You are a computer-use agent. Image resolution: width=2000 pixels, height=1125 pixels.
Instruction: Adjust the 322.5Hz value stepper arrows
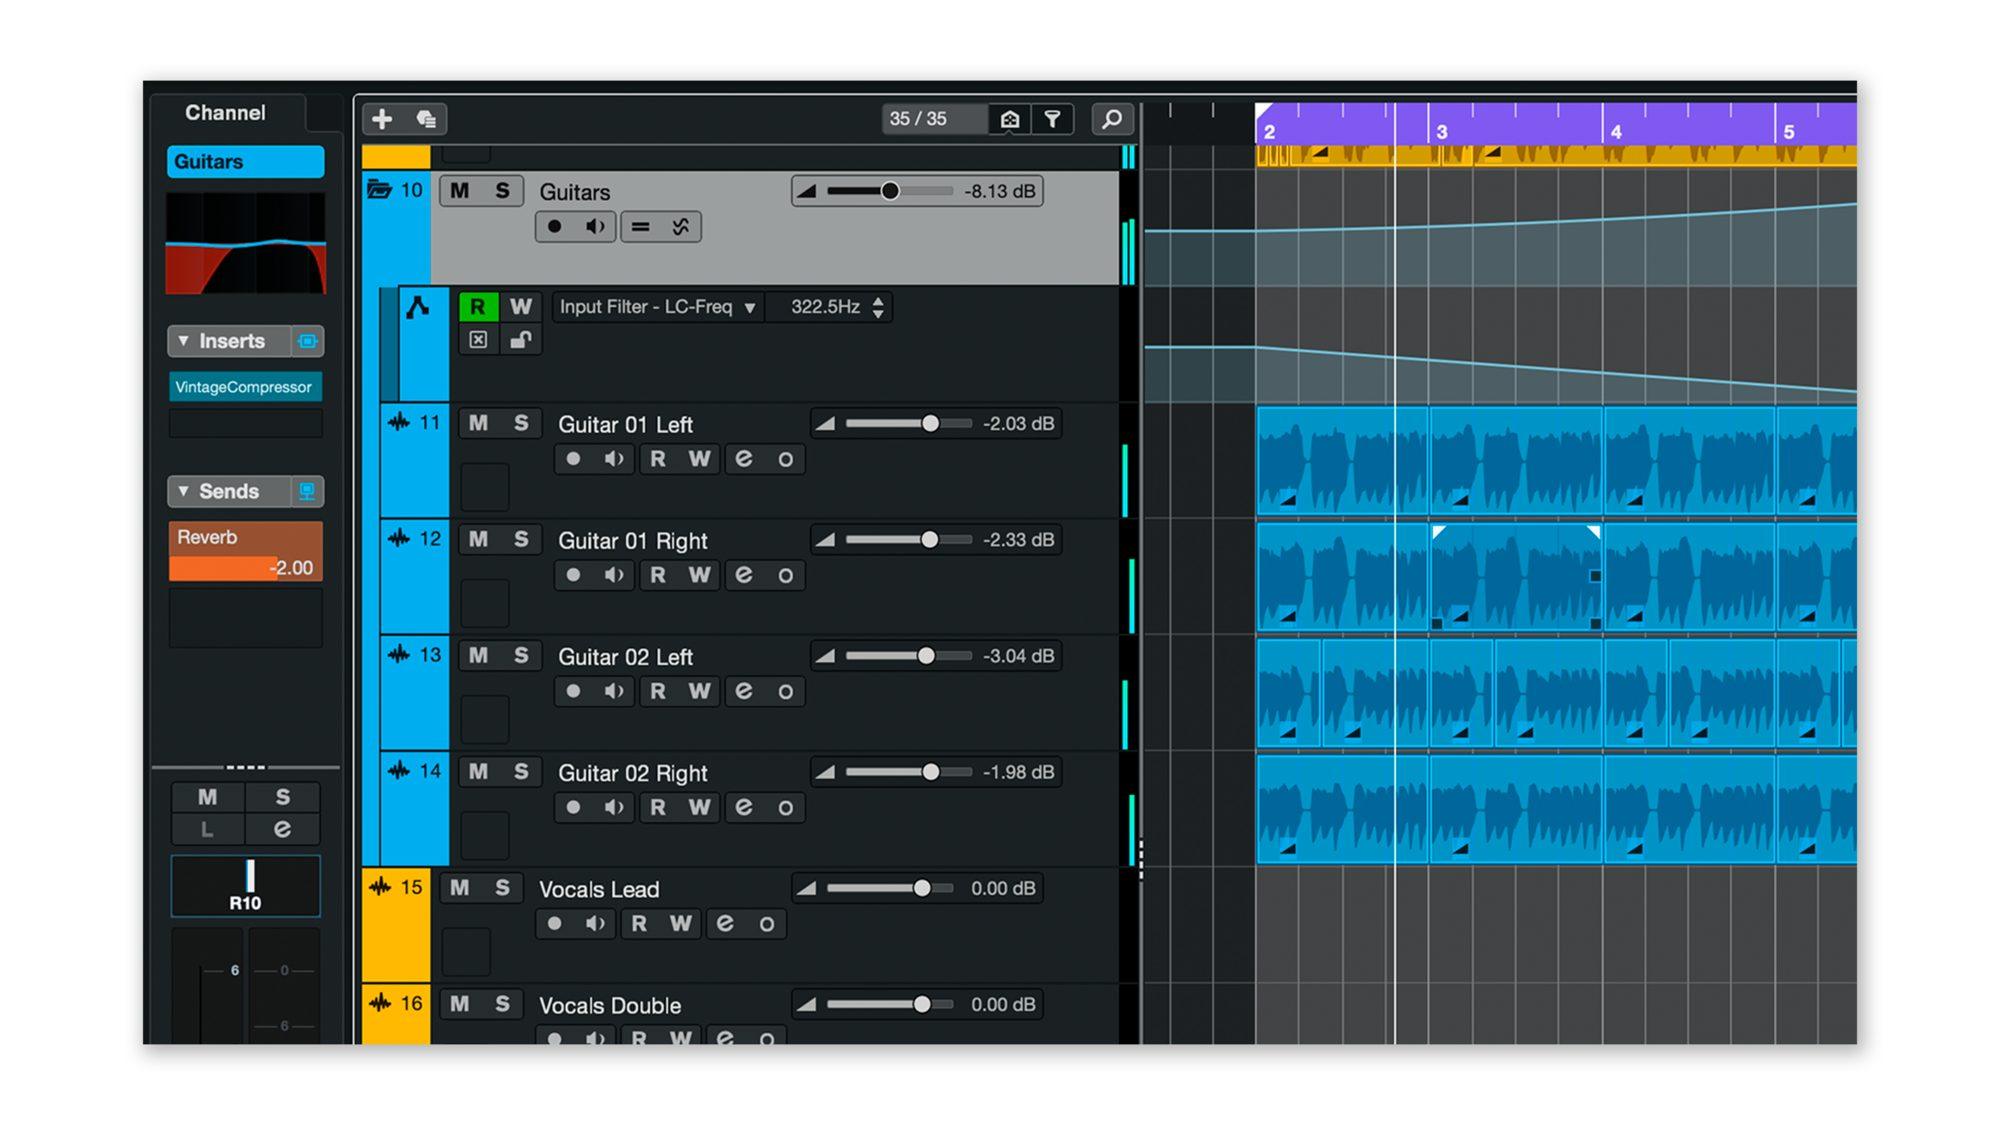878,307
